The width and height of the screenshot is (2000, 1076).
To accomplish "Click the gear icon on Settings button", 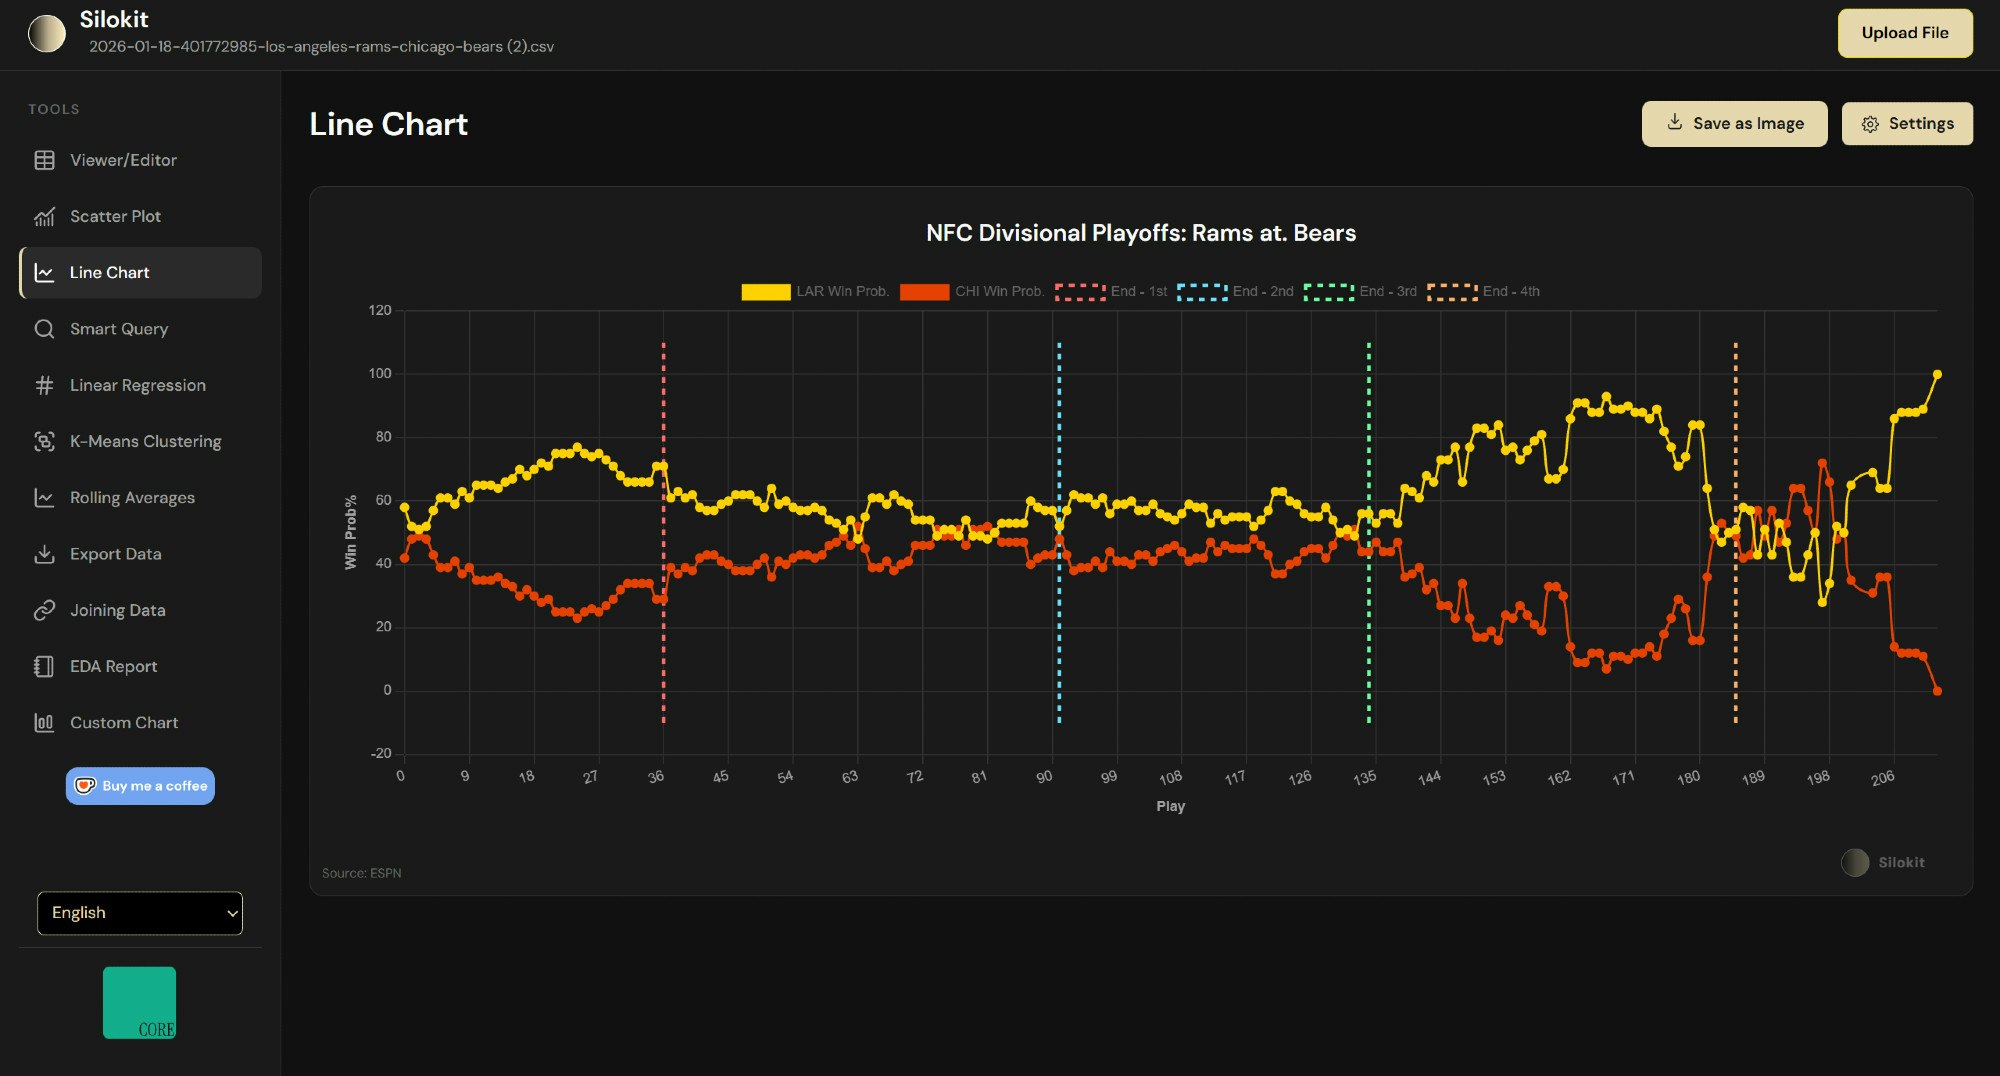I will click(1870, 124).
